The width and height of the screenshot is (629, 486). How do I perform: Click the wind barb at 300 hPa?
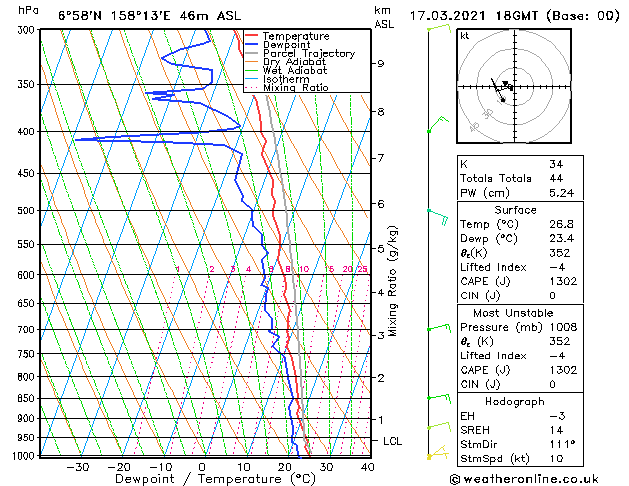tap(438, 28)
